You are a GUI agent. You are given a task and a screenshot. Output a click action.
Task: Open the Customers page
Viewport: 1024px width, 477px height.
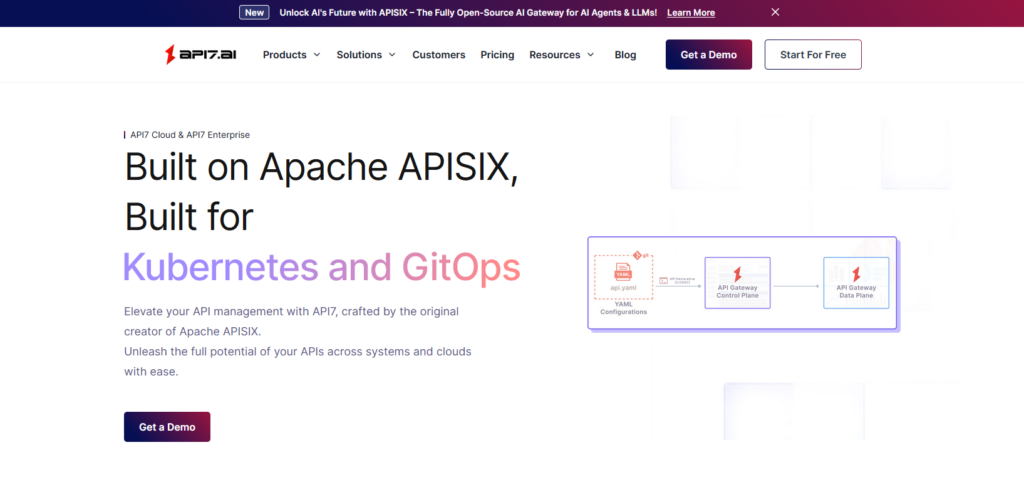coord(438,55)
